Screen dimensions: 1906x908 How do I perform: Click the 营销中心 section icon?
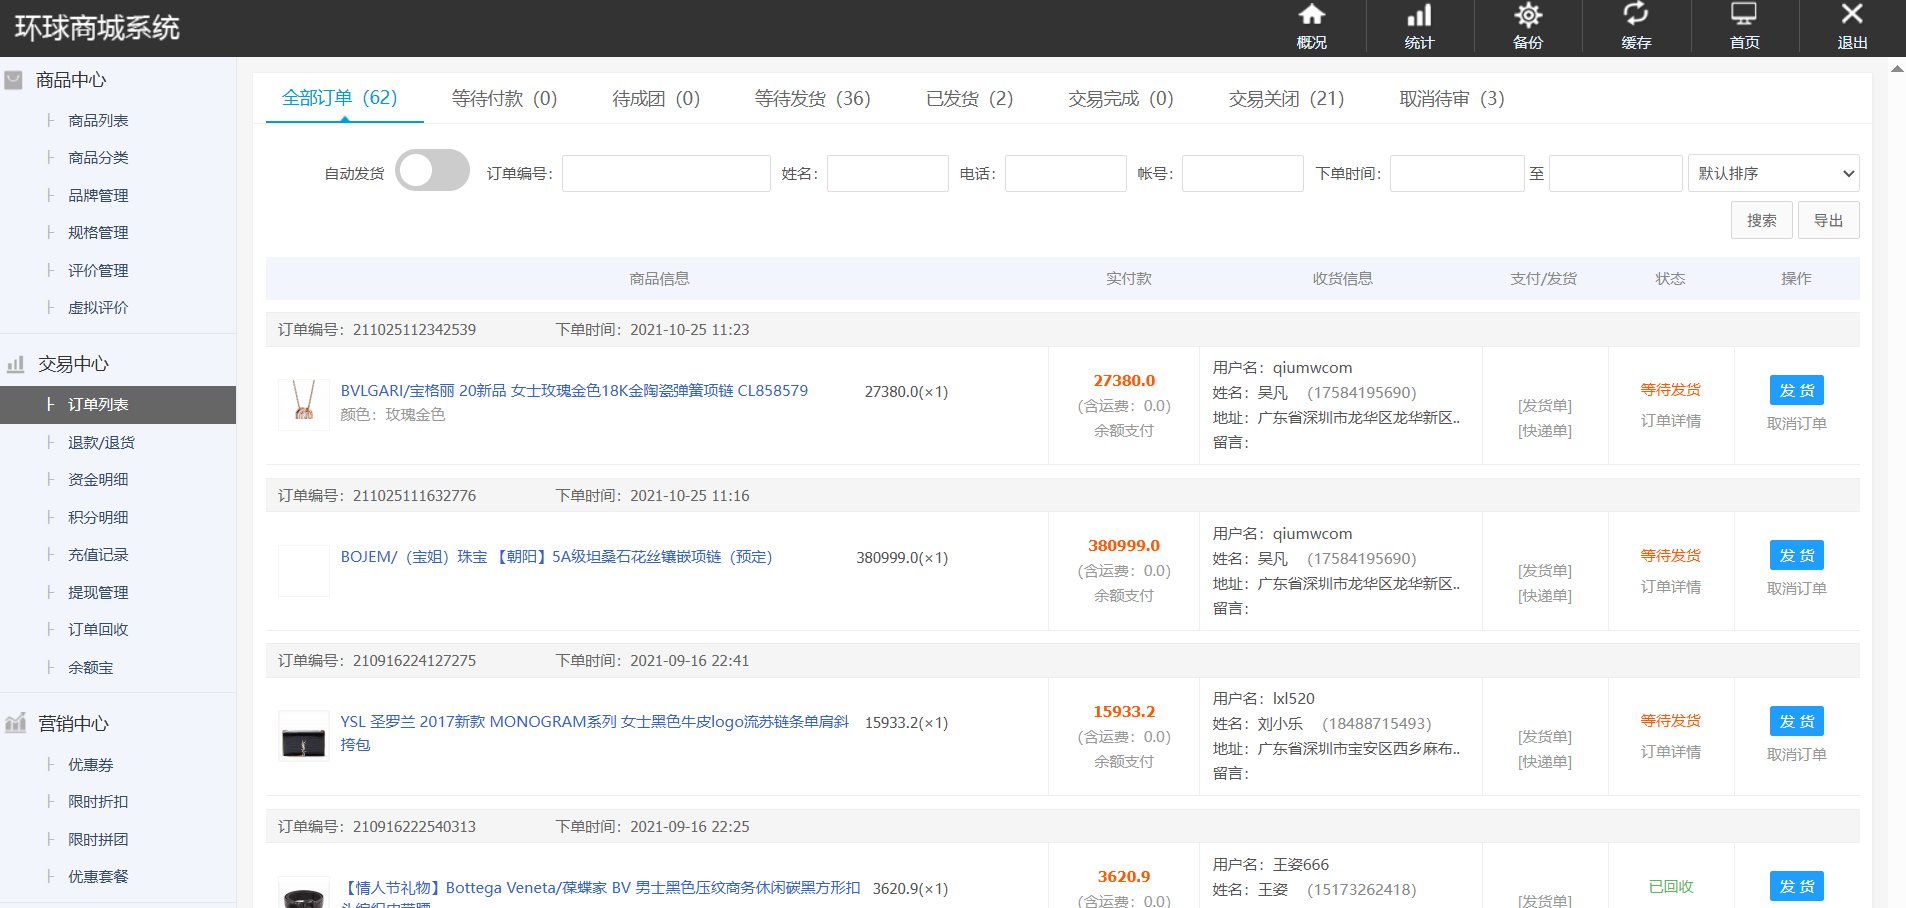click(15, 723)
